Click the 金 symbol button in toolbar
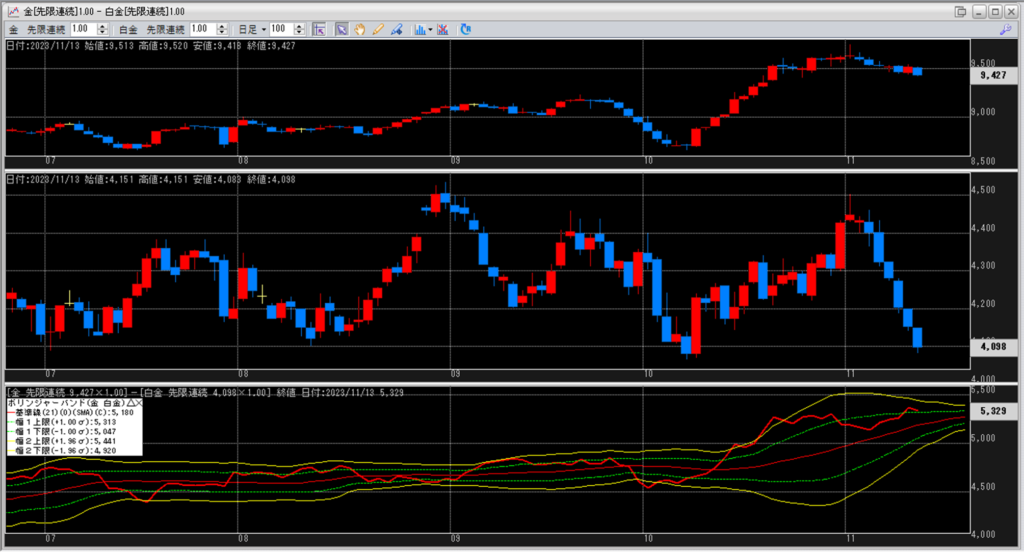Screen dimensions: 1024x552 pos(14,29)
